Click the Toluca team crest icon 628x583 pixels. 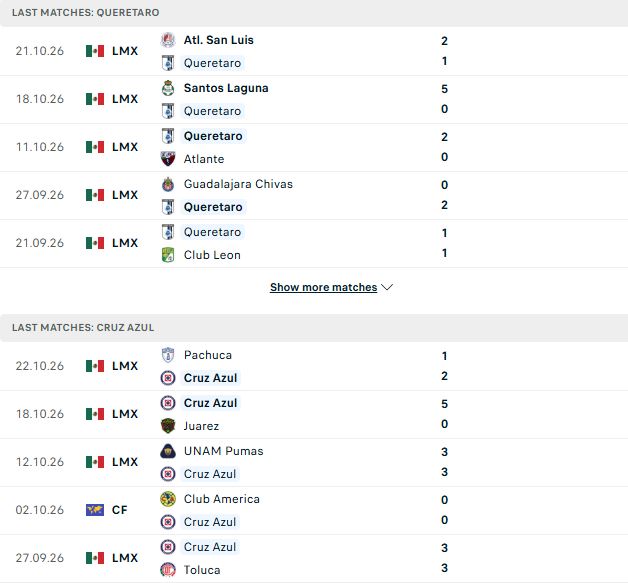coord(168,570)
